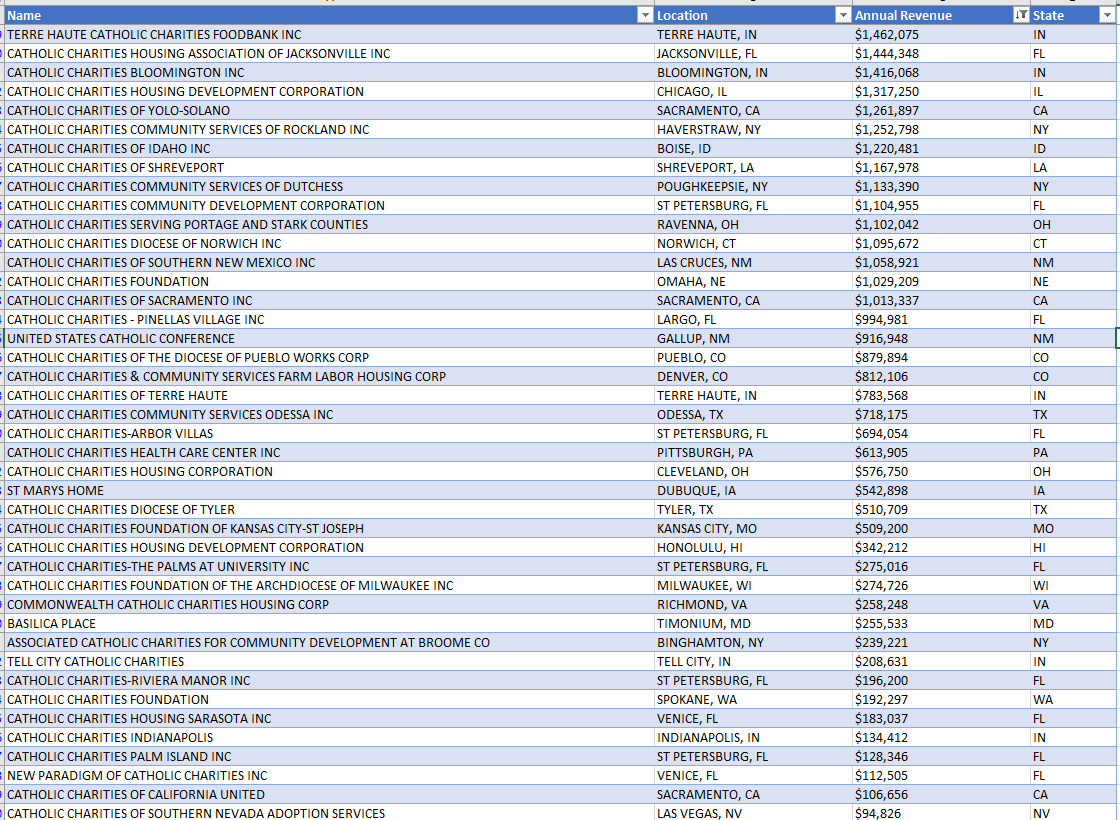Click the GALLUP, NM location cell

[753, 339]
